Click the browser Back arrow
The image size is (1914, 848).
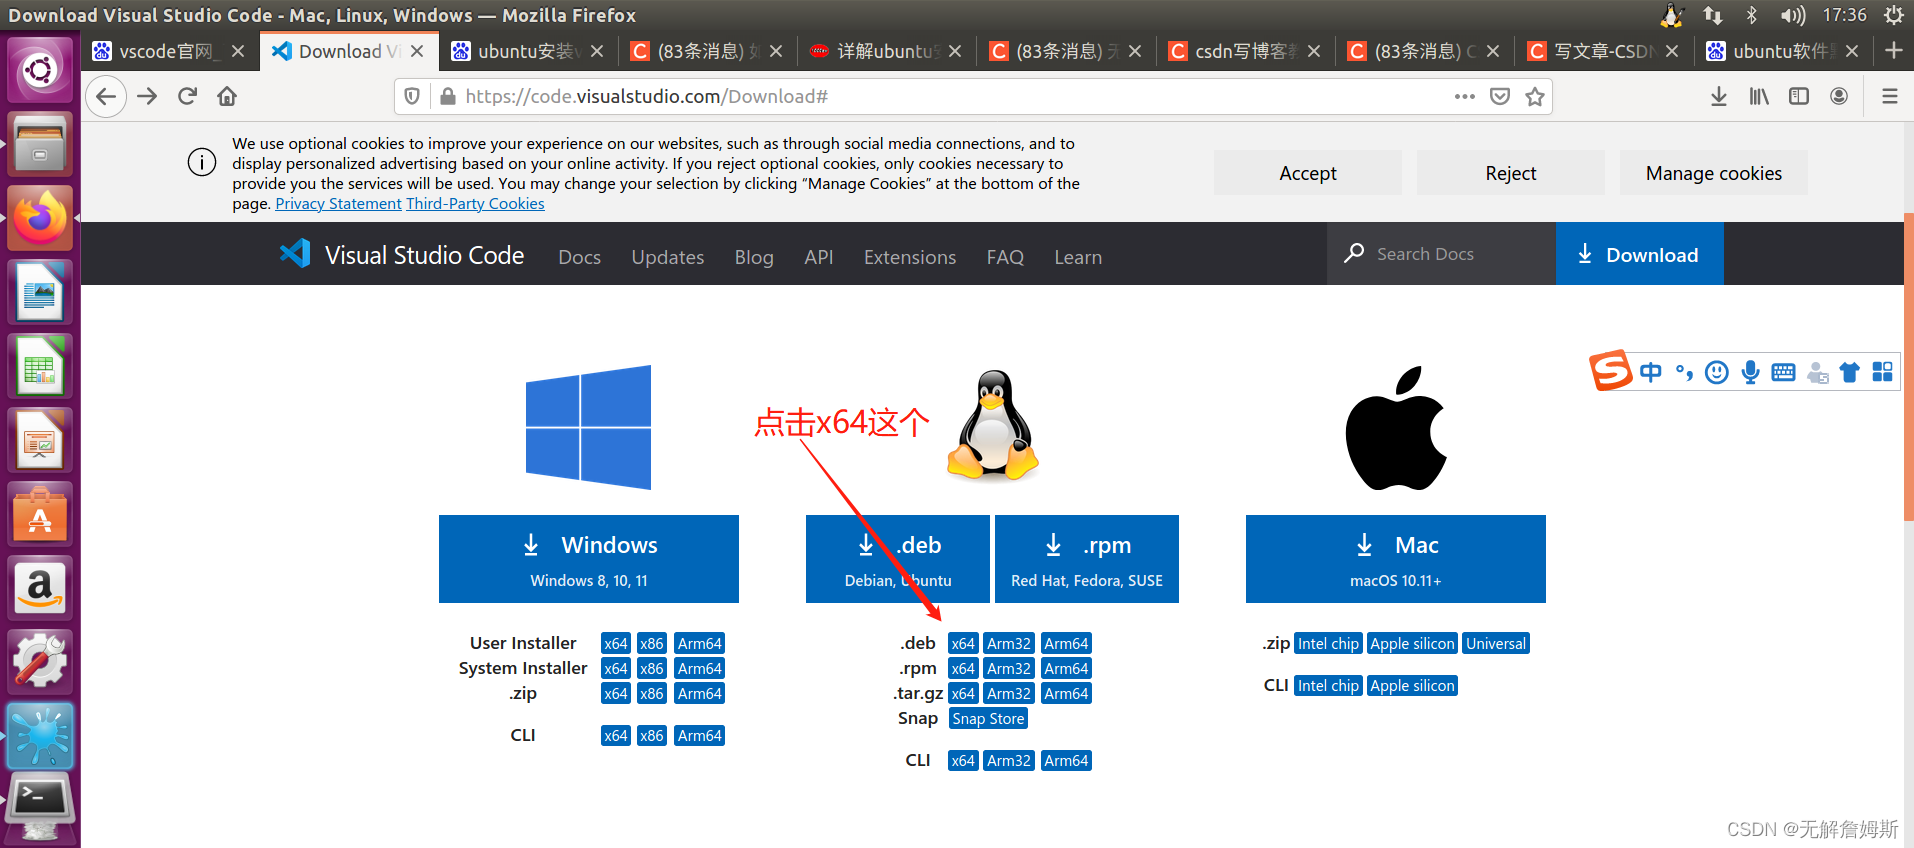(x=106, y=97)
